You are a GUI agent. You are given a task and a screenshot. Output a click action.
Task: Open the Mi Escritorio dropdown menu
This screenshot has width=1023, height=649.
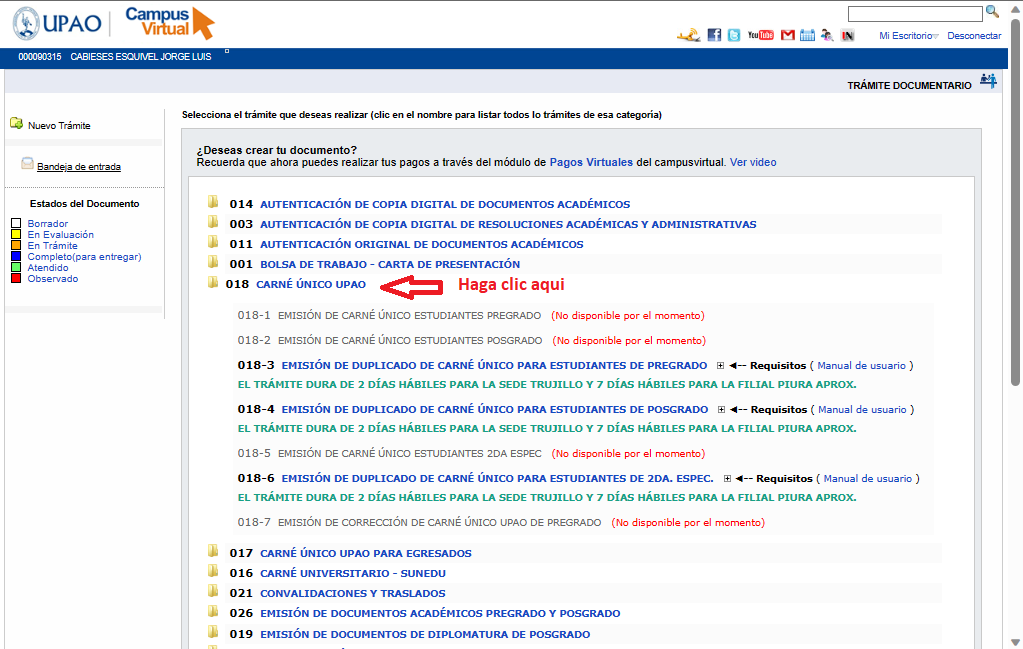(x=909, y=36)
